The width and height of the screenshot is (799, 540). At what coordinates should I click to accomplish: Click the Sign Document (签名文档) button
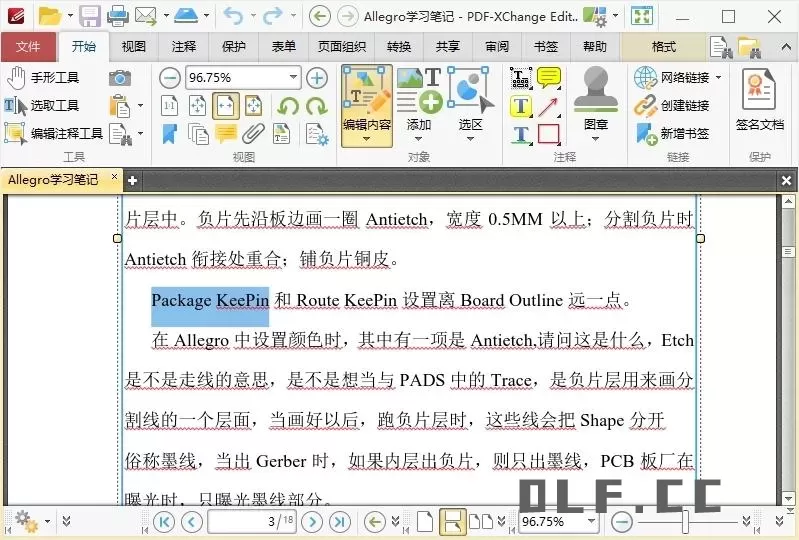[759, 101]
